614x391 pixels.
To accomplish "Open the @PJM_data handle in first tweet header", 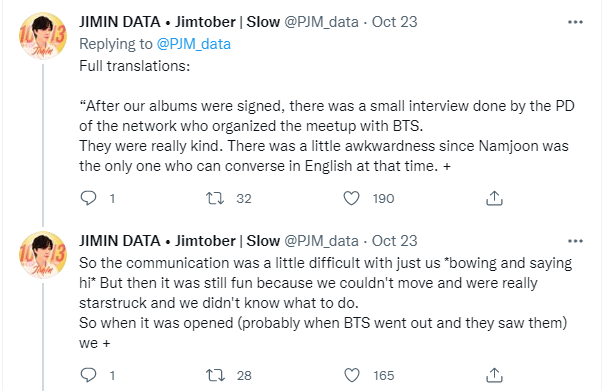I will point(321,22).
